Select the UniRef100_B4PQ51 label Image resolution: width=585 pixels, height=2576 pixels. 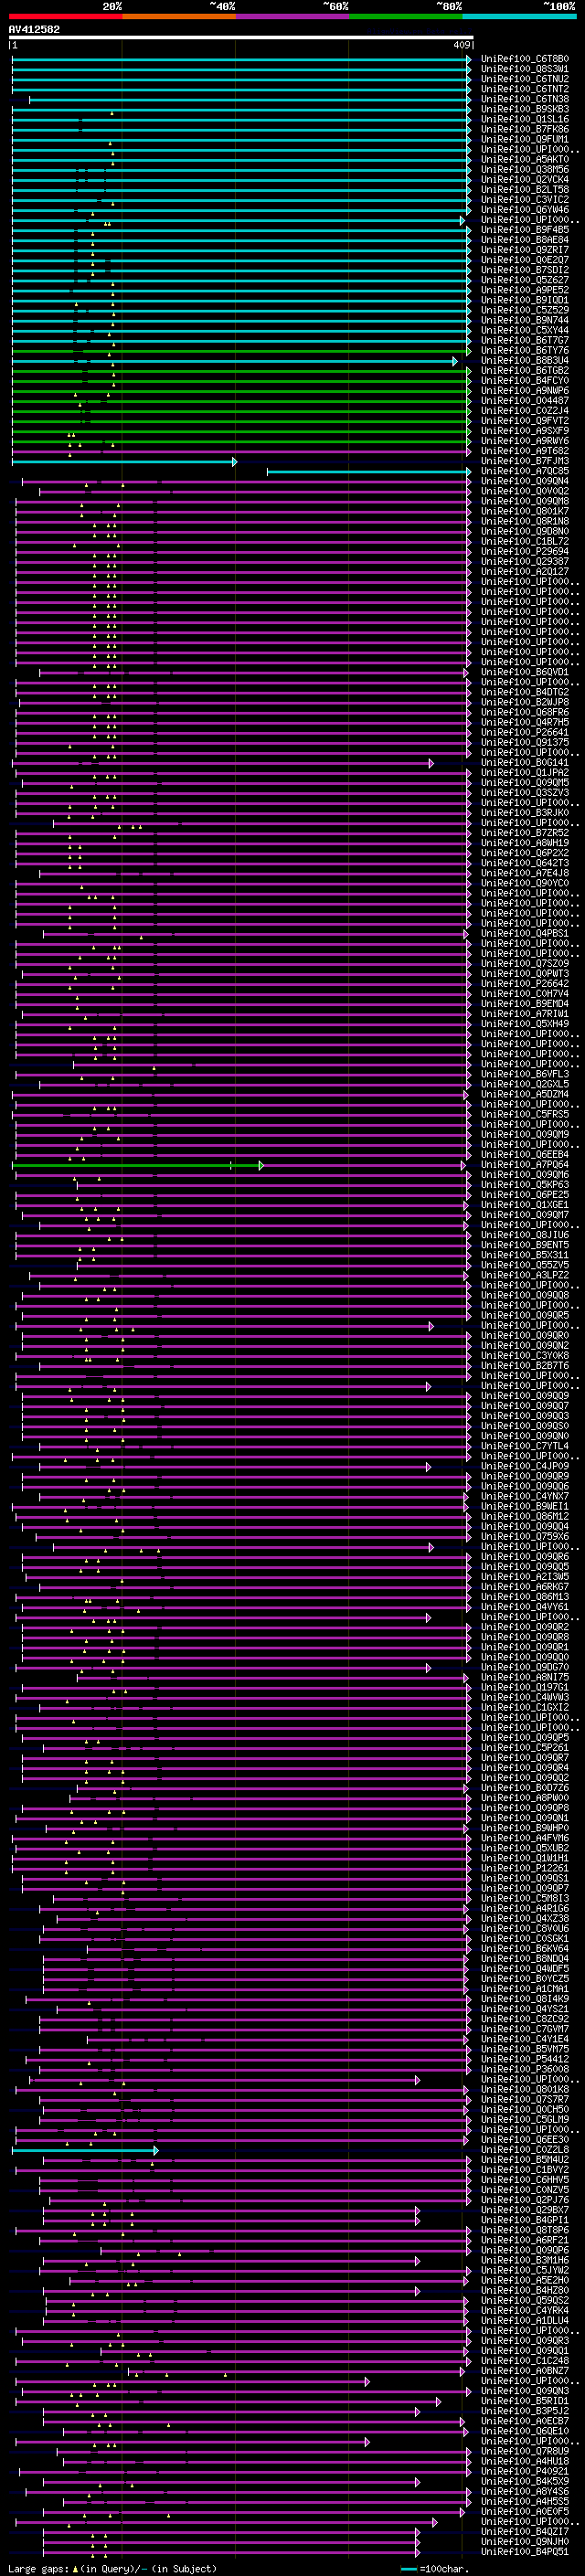coord(525,2552)
